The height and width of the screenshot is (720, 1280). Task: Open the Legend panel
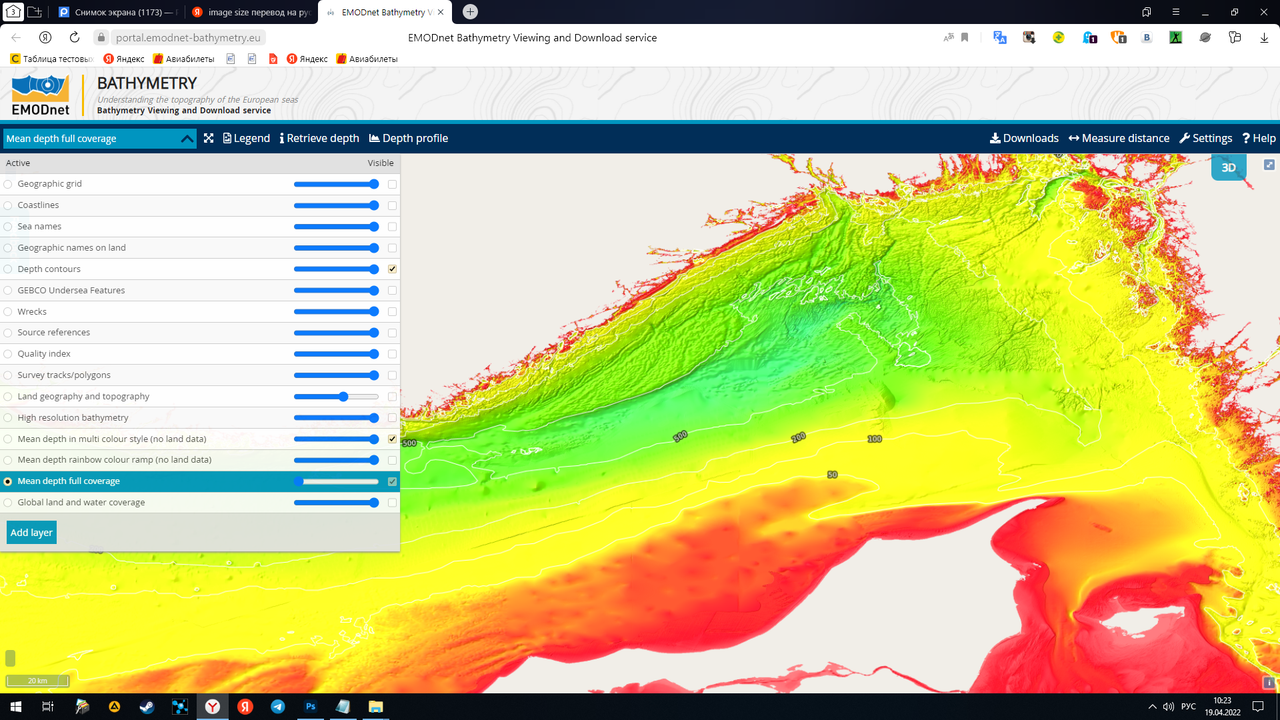pos(246,138)
